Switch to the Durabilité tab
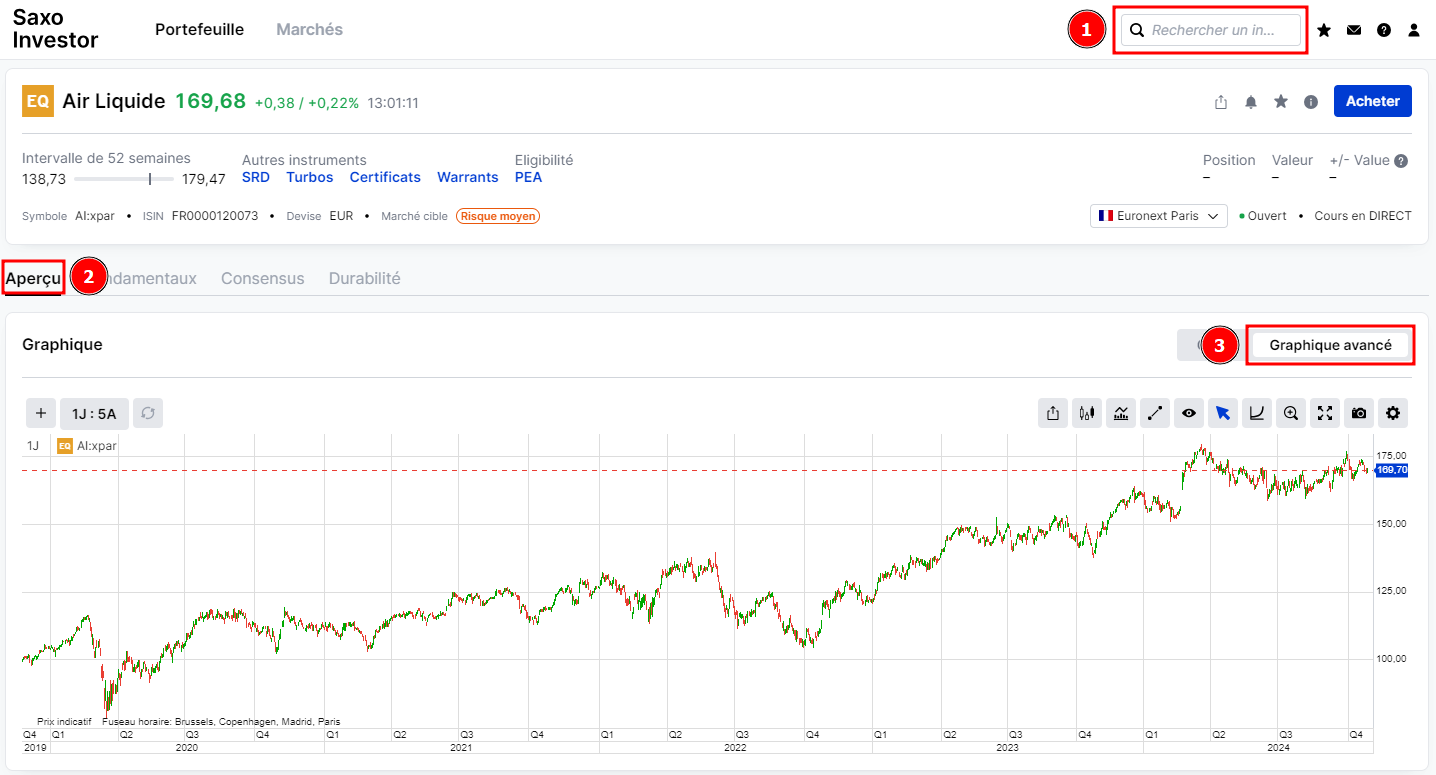This screenshot has height=775, width=1436. 365,278
